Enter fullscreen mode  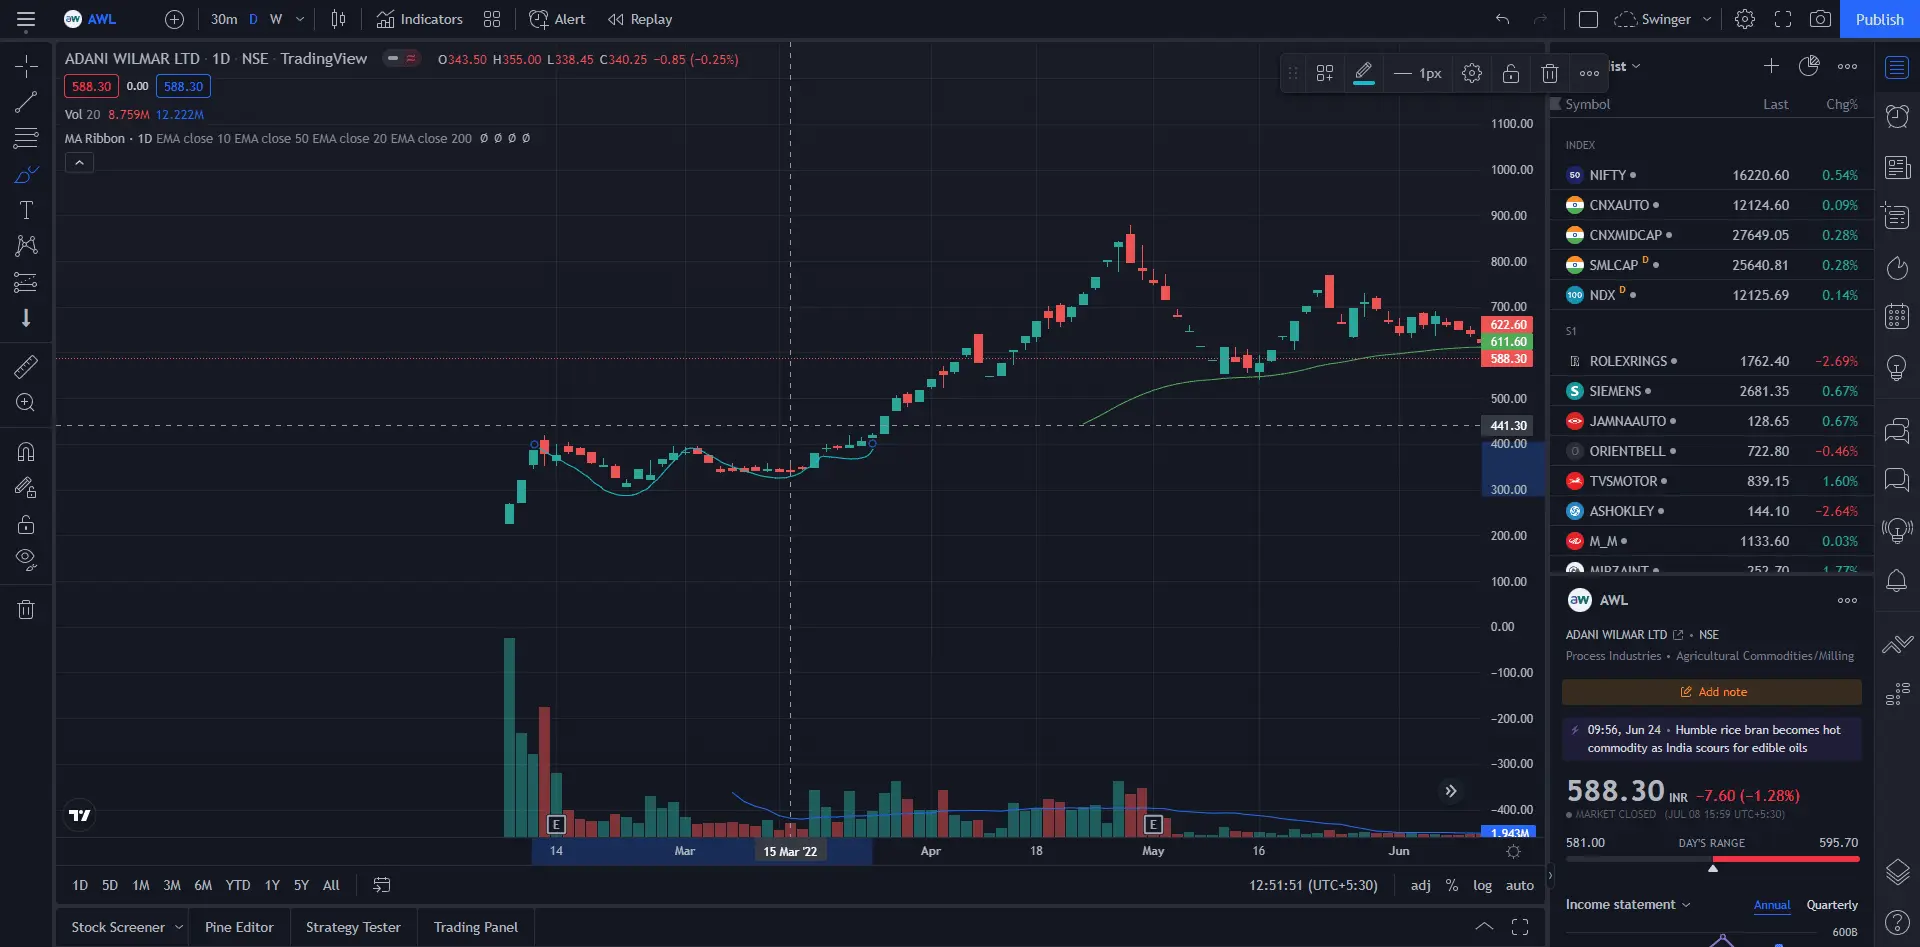tap(1782, 19)
